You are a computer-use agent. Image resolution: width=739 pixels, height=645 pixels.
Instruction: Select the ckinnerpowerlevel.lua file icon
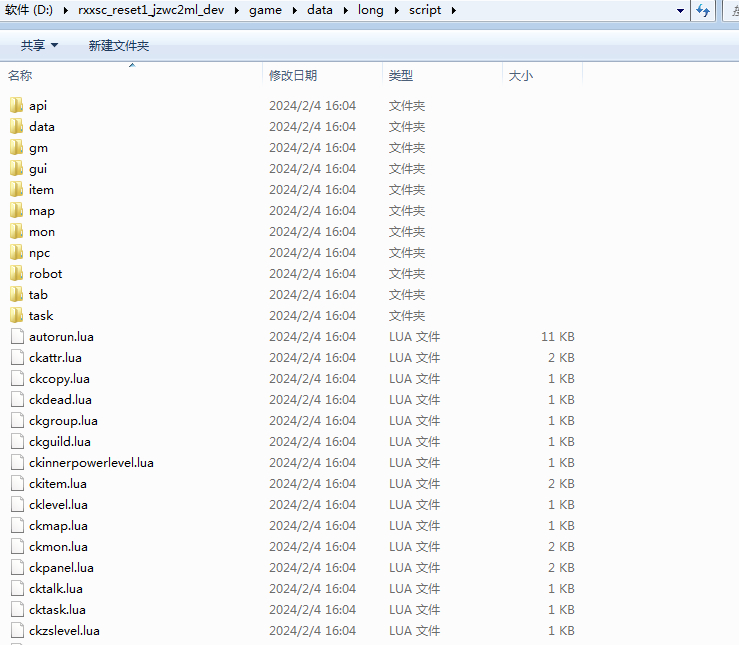pos(16,462)
